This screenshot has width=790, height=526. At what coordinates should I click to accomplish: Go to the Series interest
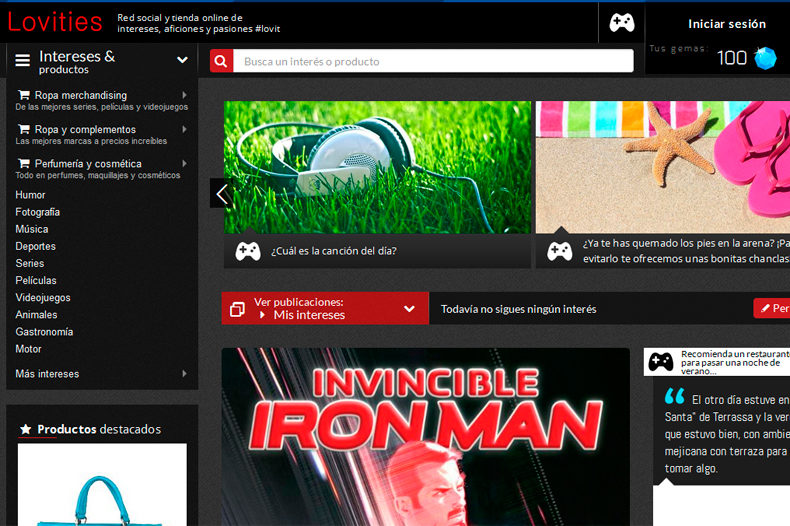coord(30,264)
